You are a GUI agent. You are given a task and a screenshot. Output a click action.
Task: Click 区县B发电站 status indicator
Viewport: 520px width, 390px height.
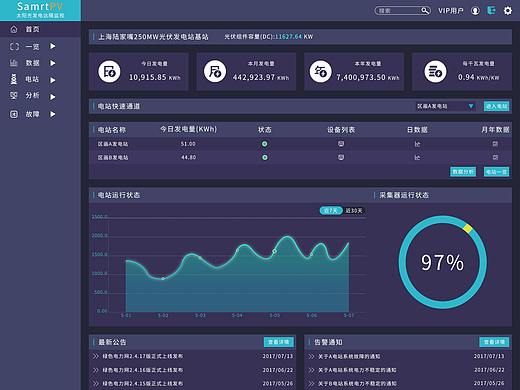click(264, 157)
